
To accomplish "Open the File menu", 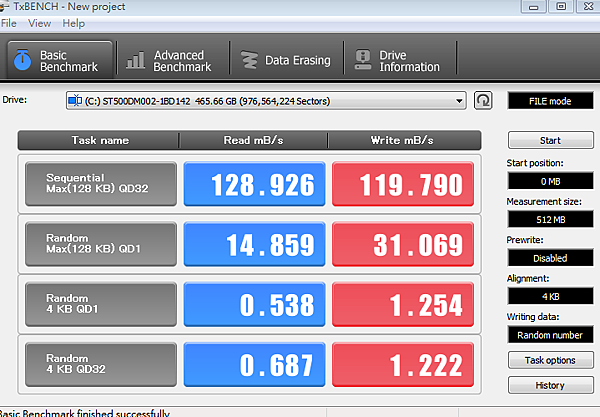I will pos(8,23).
